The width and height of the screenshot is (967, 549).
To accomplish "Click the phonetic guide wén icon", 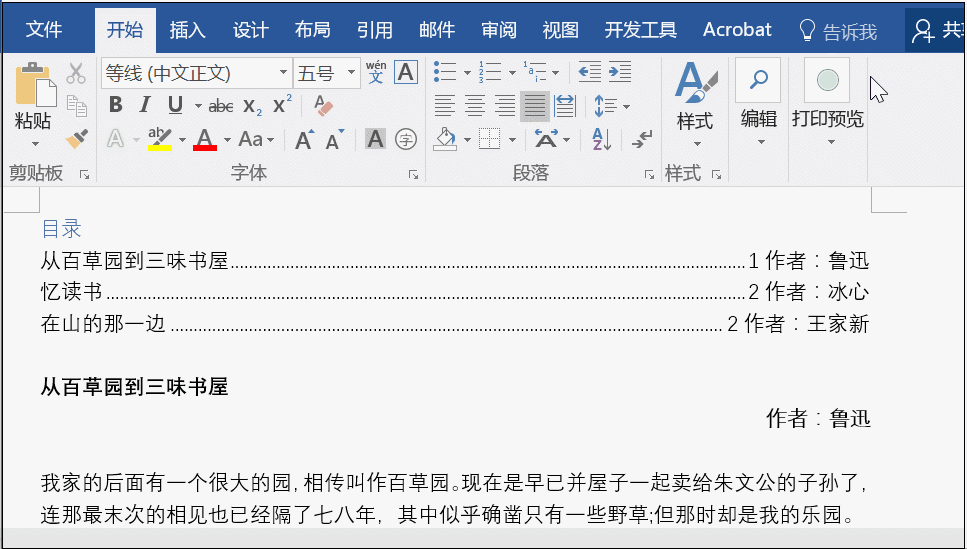I will (x=376, y=72).
